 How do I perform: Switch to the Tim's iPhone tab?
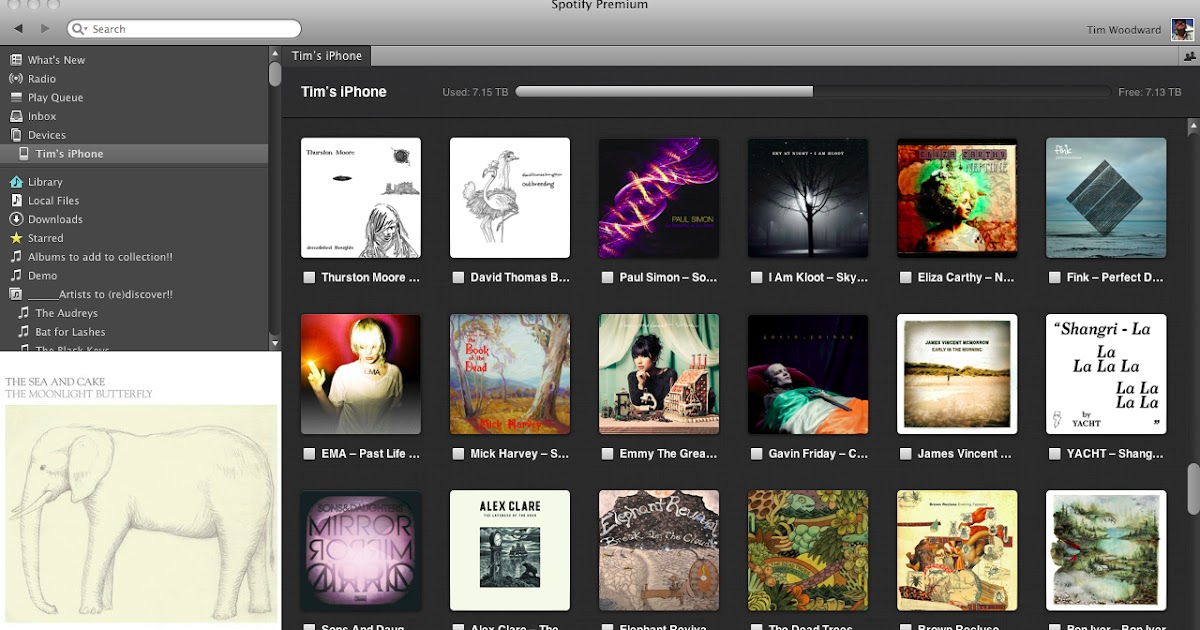point(326,56)
